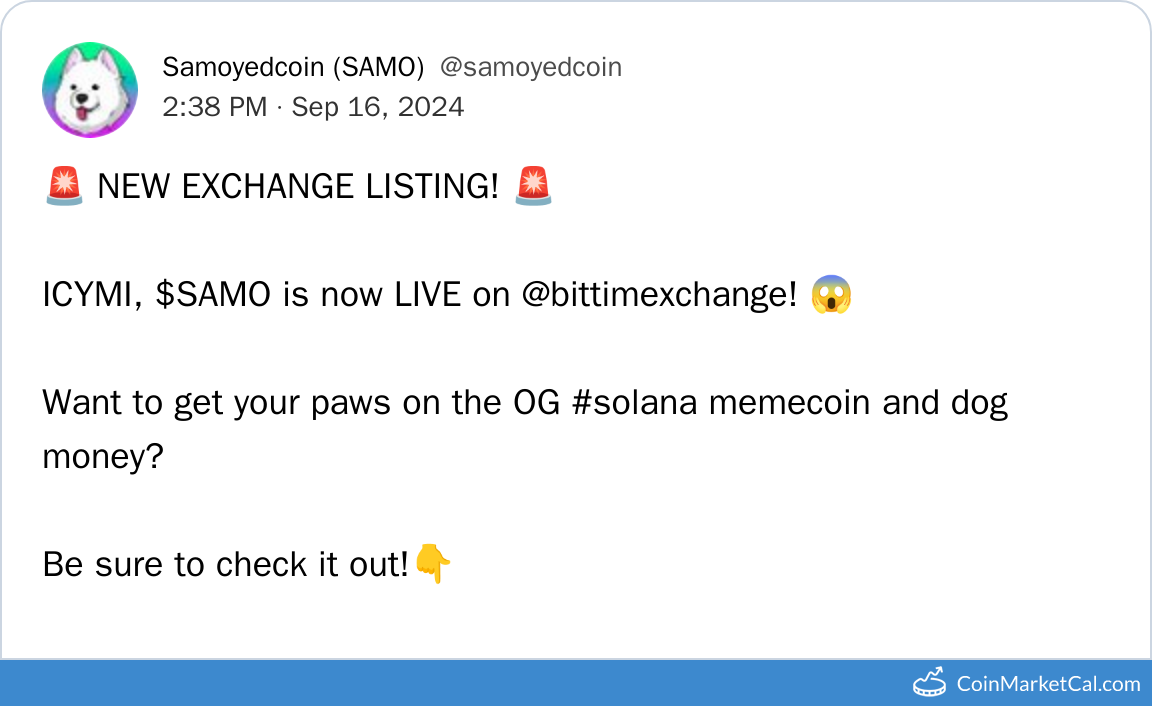The image size is (1152, 706).
Task: Click the Sep 16, 2024 date
Action: [378, 107]
